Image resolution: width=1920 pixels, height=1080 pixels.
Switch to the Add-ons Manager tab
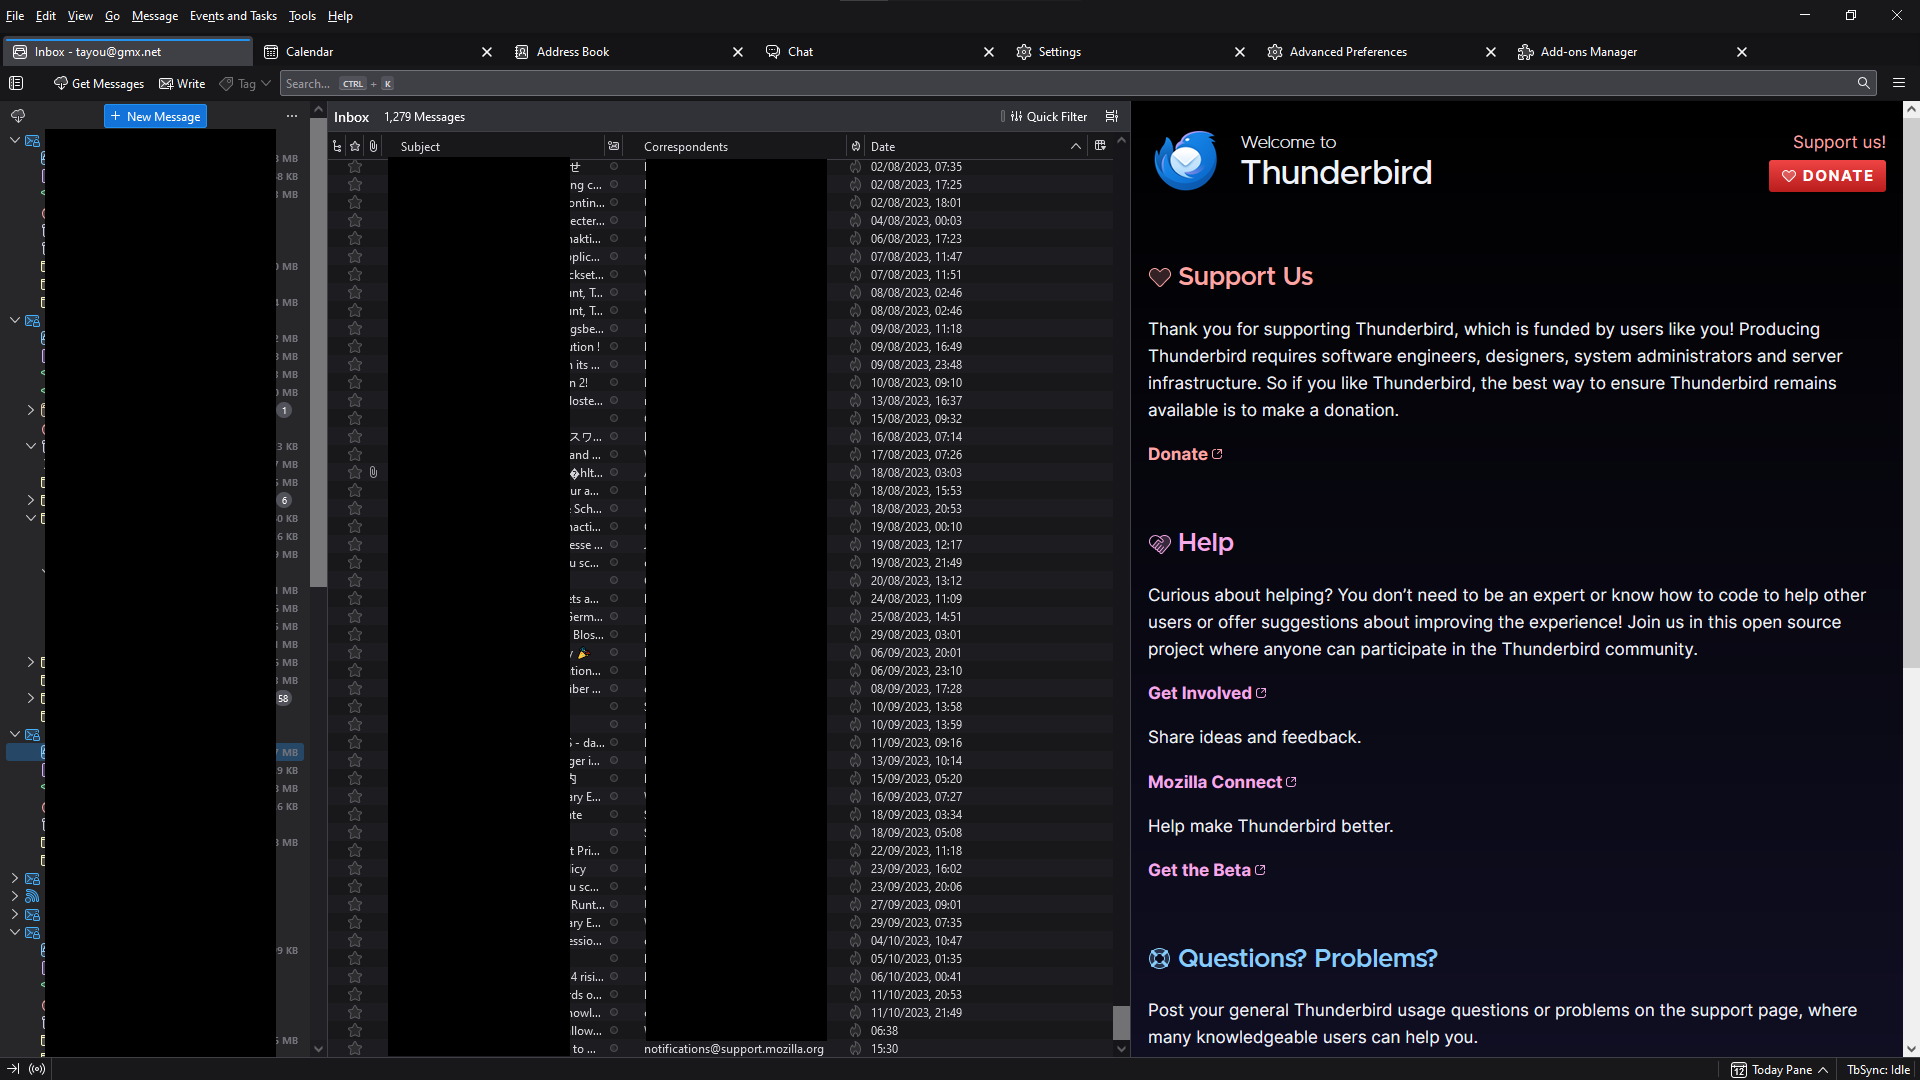point(1588,51)
